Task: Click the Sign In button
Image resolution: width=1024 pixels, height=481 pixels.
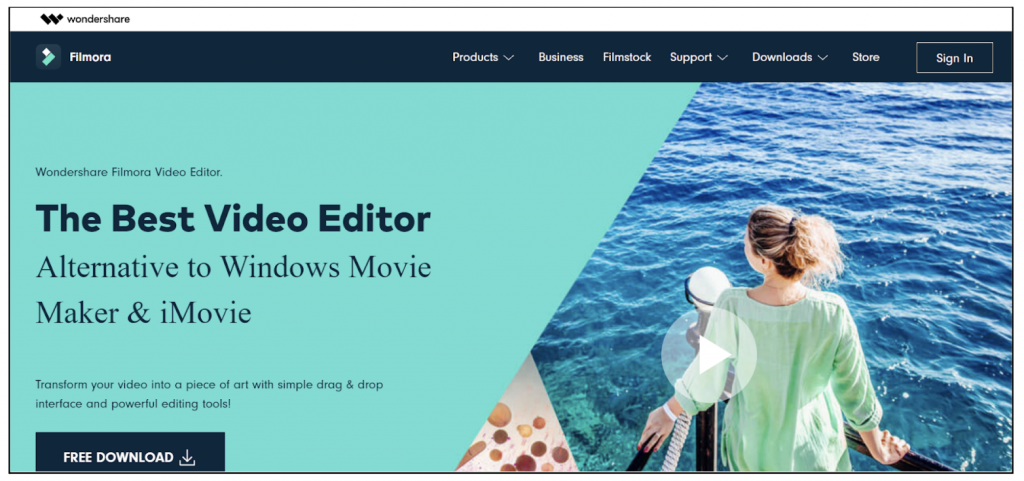Action: coord(954,57)
